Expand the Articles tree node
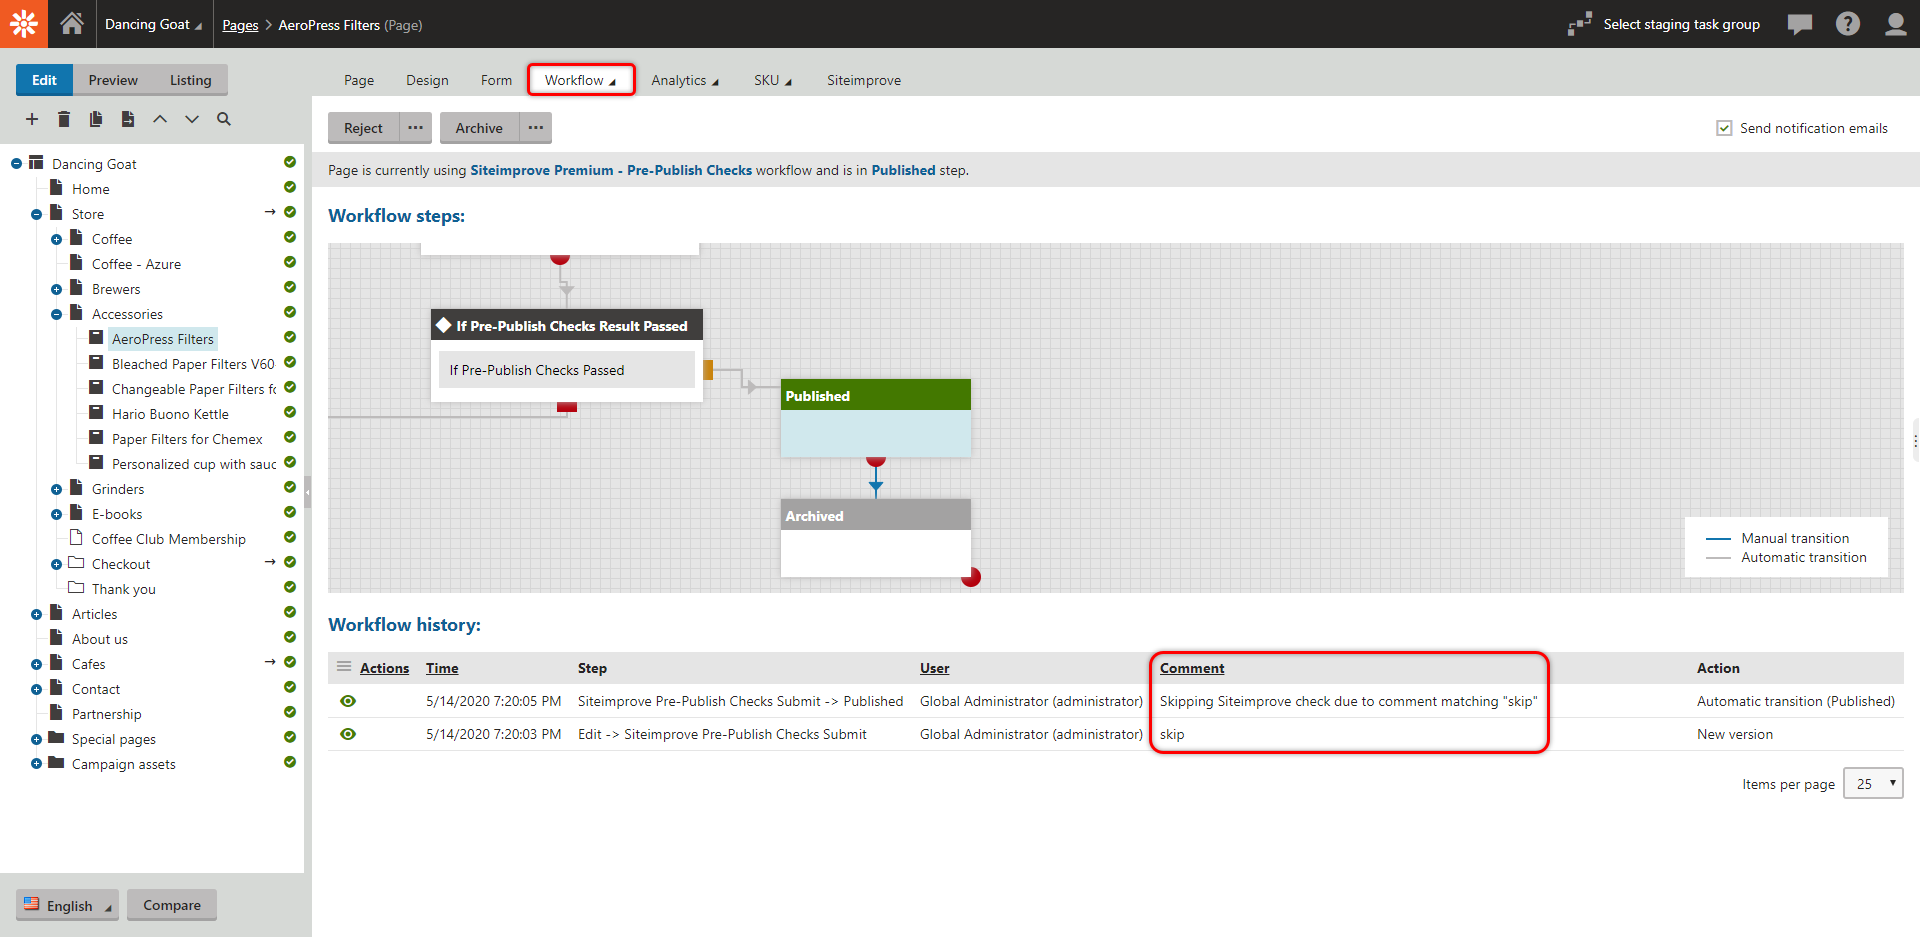This screenshot has width=1920, height=937. [36, 614]
